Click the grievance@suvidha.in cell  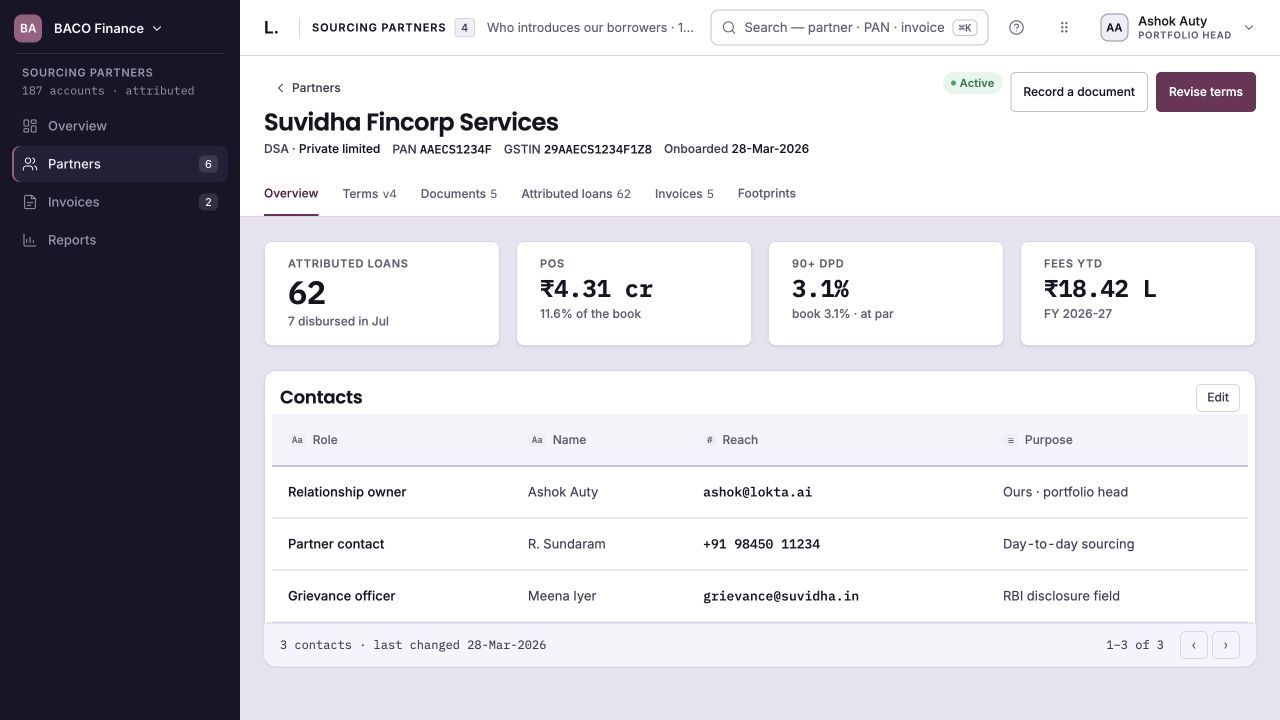click(781, 596)
